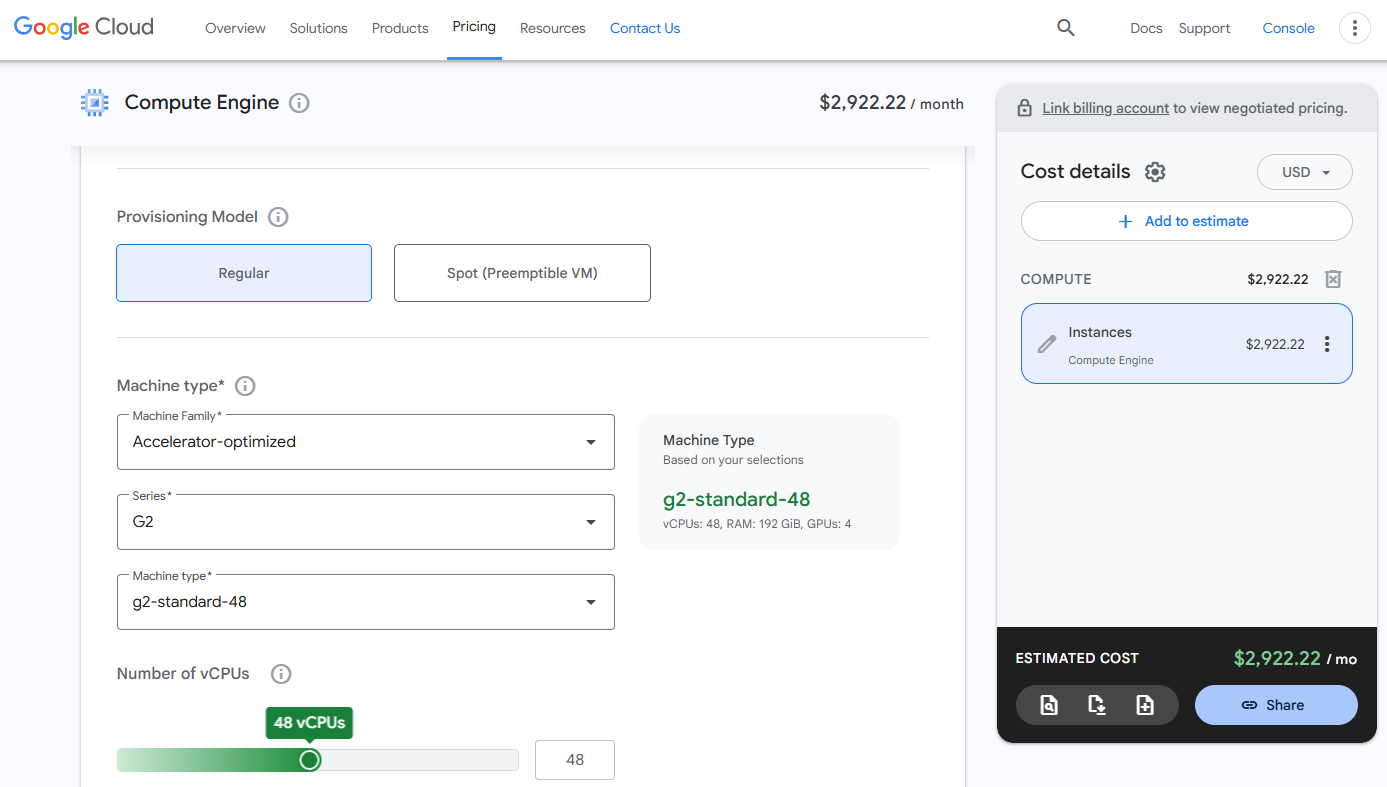This screenshot has width=1387, height=787.
Task: Open the Products nav item
Action: click(x=400, y=28)
